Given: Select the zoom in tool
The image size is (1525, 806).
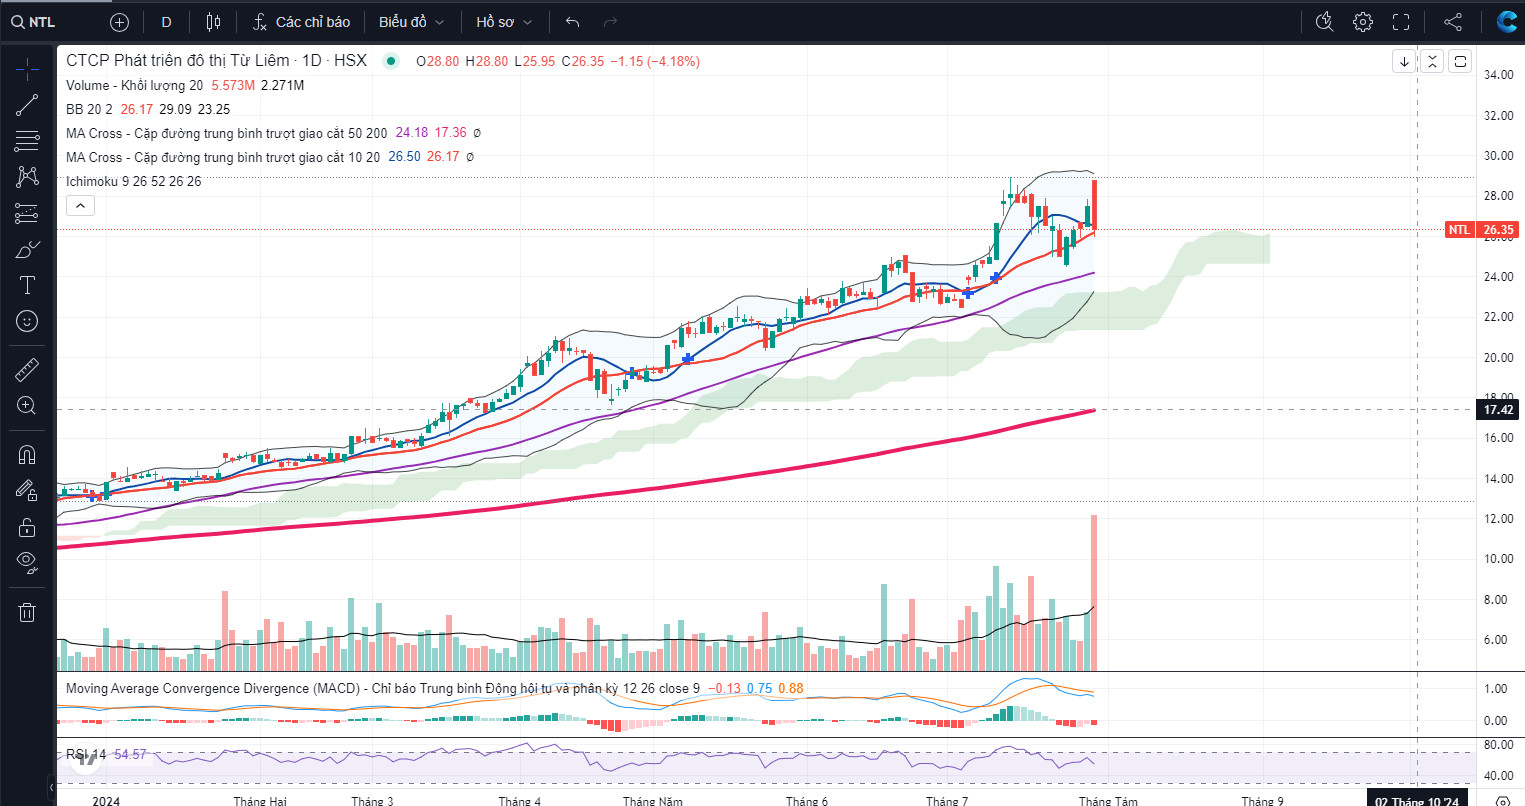Looking at the screenshot, I should tap(27, 406).
